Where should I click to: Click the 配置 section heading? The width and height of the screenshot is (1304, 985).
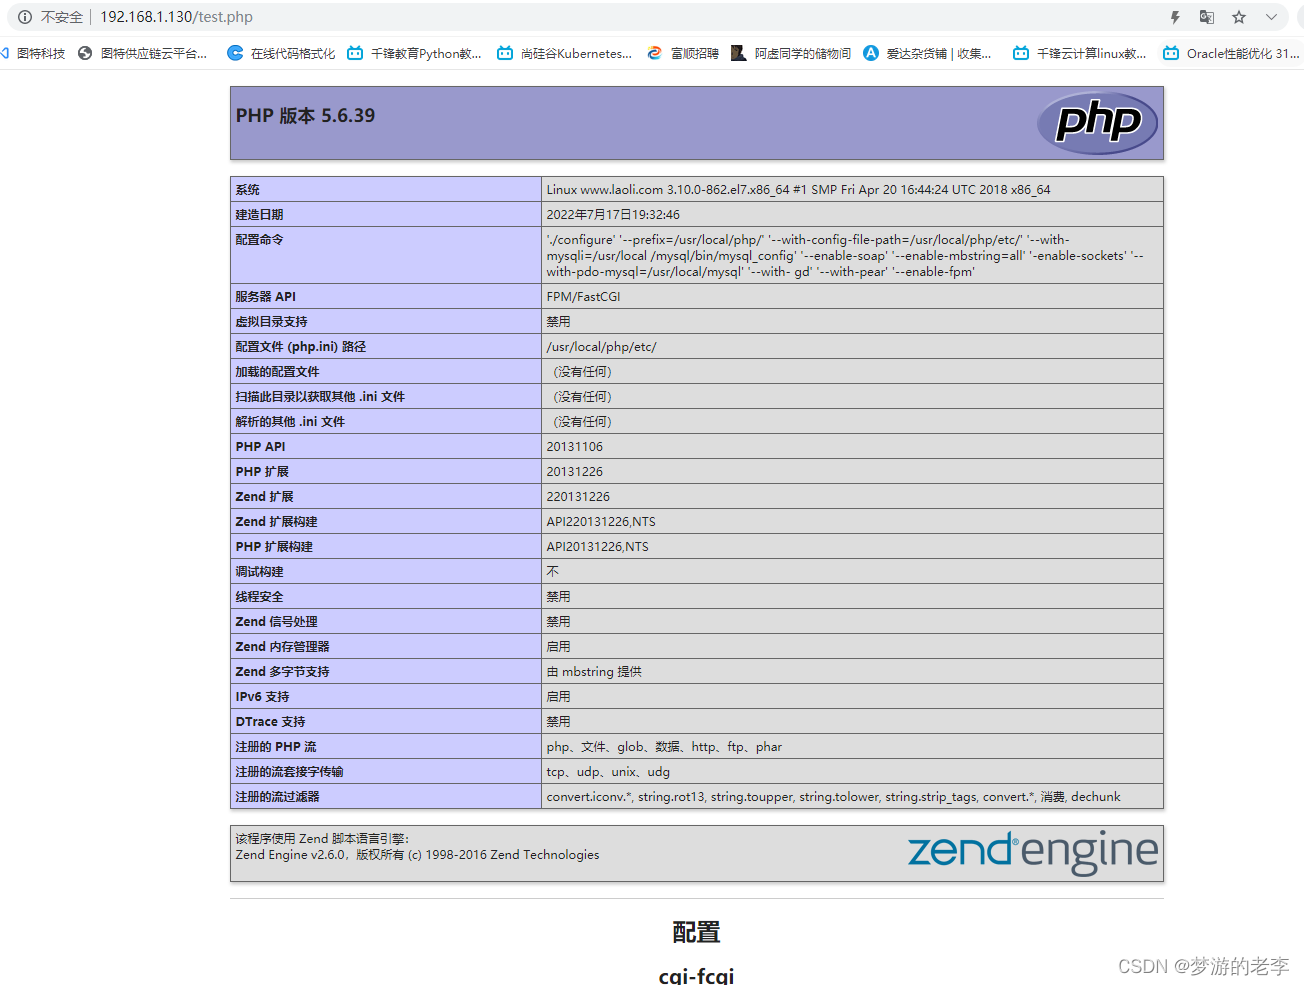coord(696,932)
